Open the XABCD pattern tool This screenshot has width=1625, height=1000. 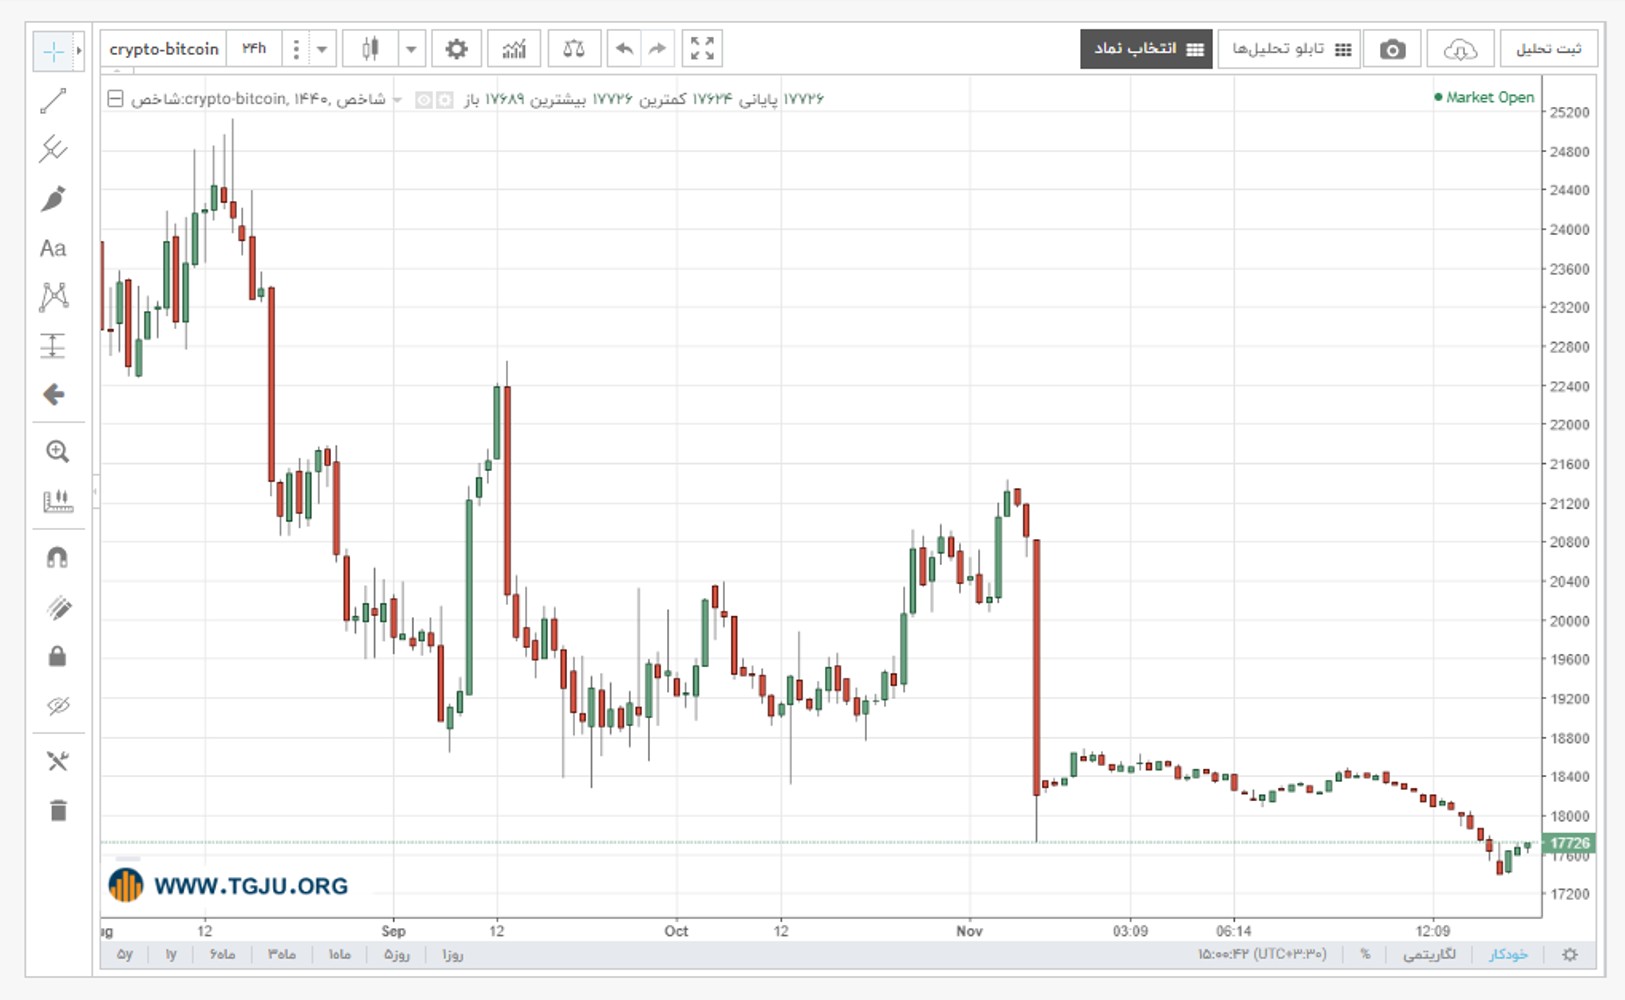point(53,296)
